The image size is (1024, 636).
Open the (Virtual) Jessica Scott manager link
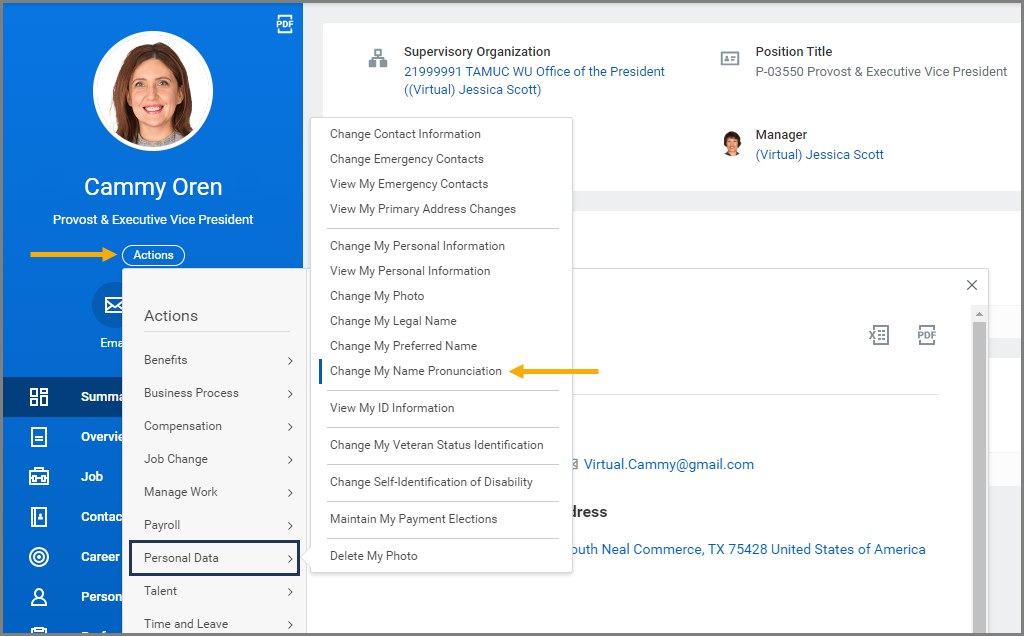pyautogui.click(x=820, y=155)
